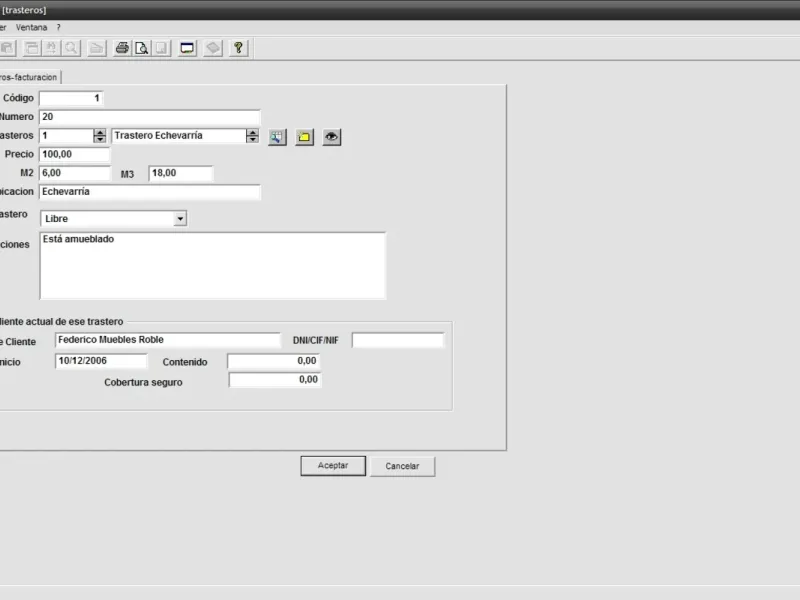Click the Aceptar button
Viewport: 800px width, 600px height.
pos(333,466)
